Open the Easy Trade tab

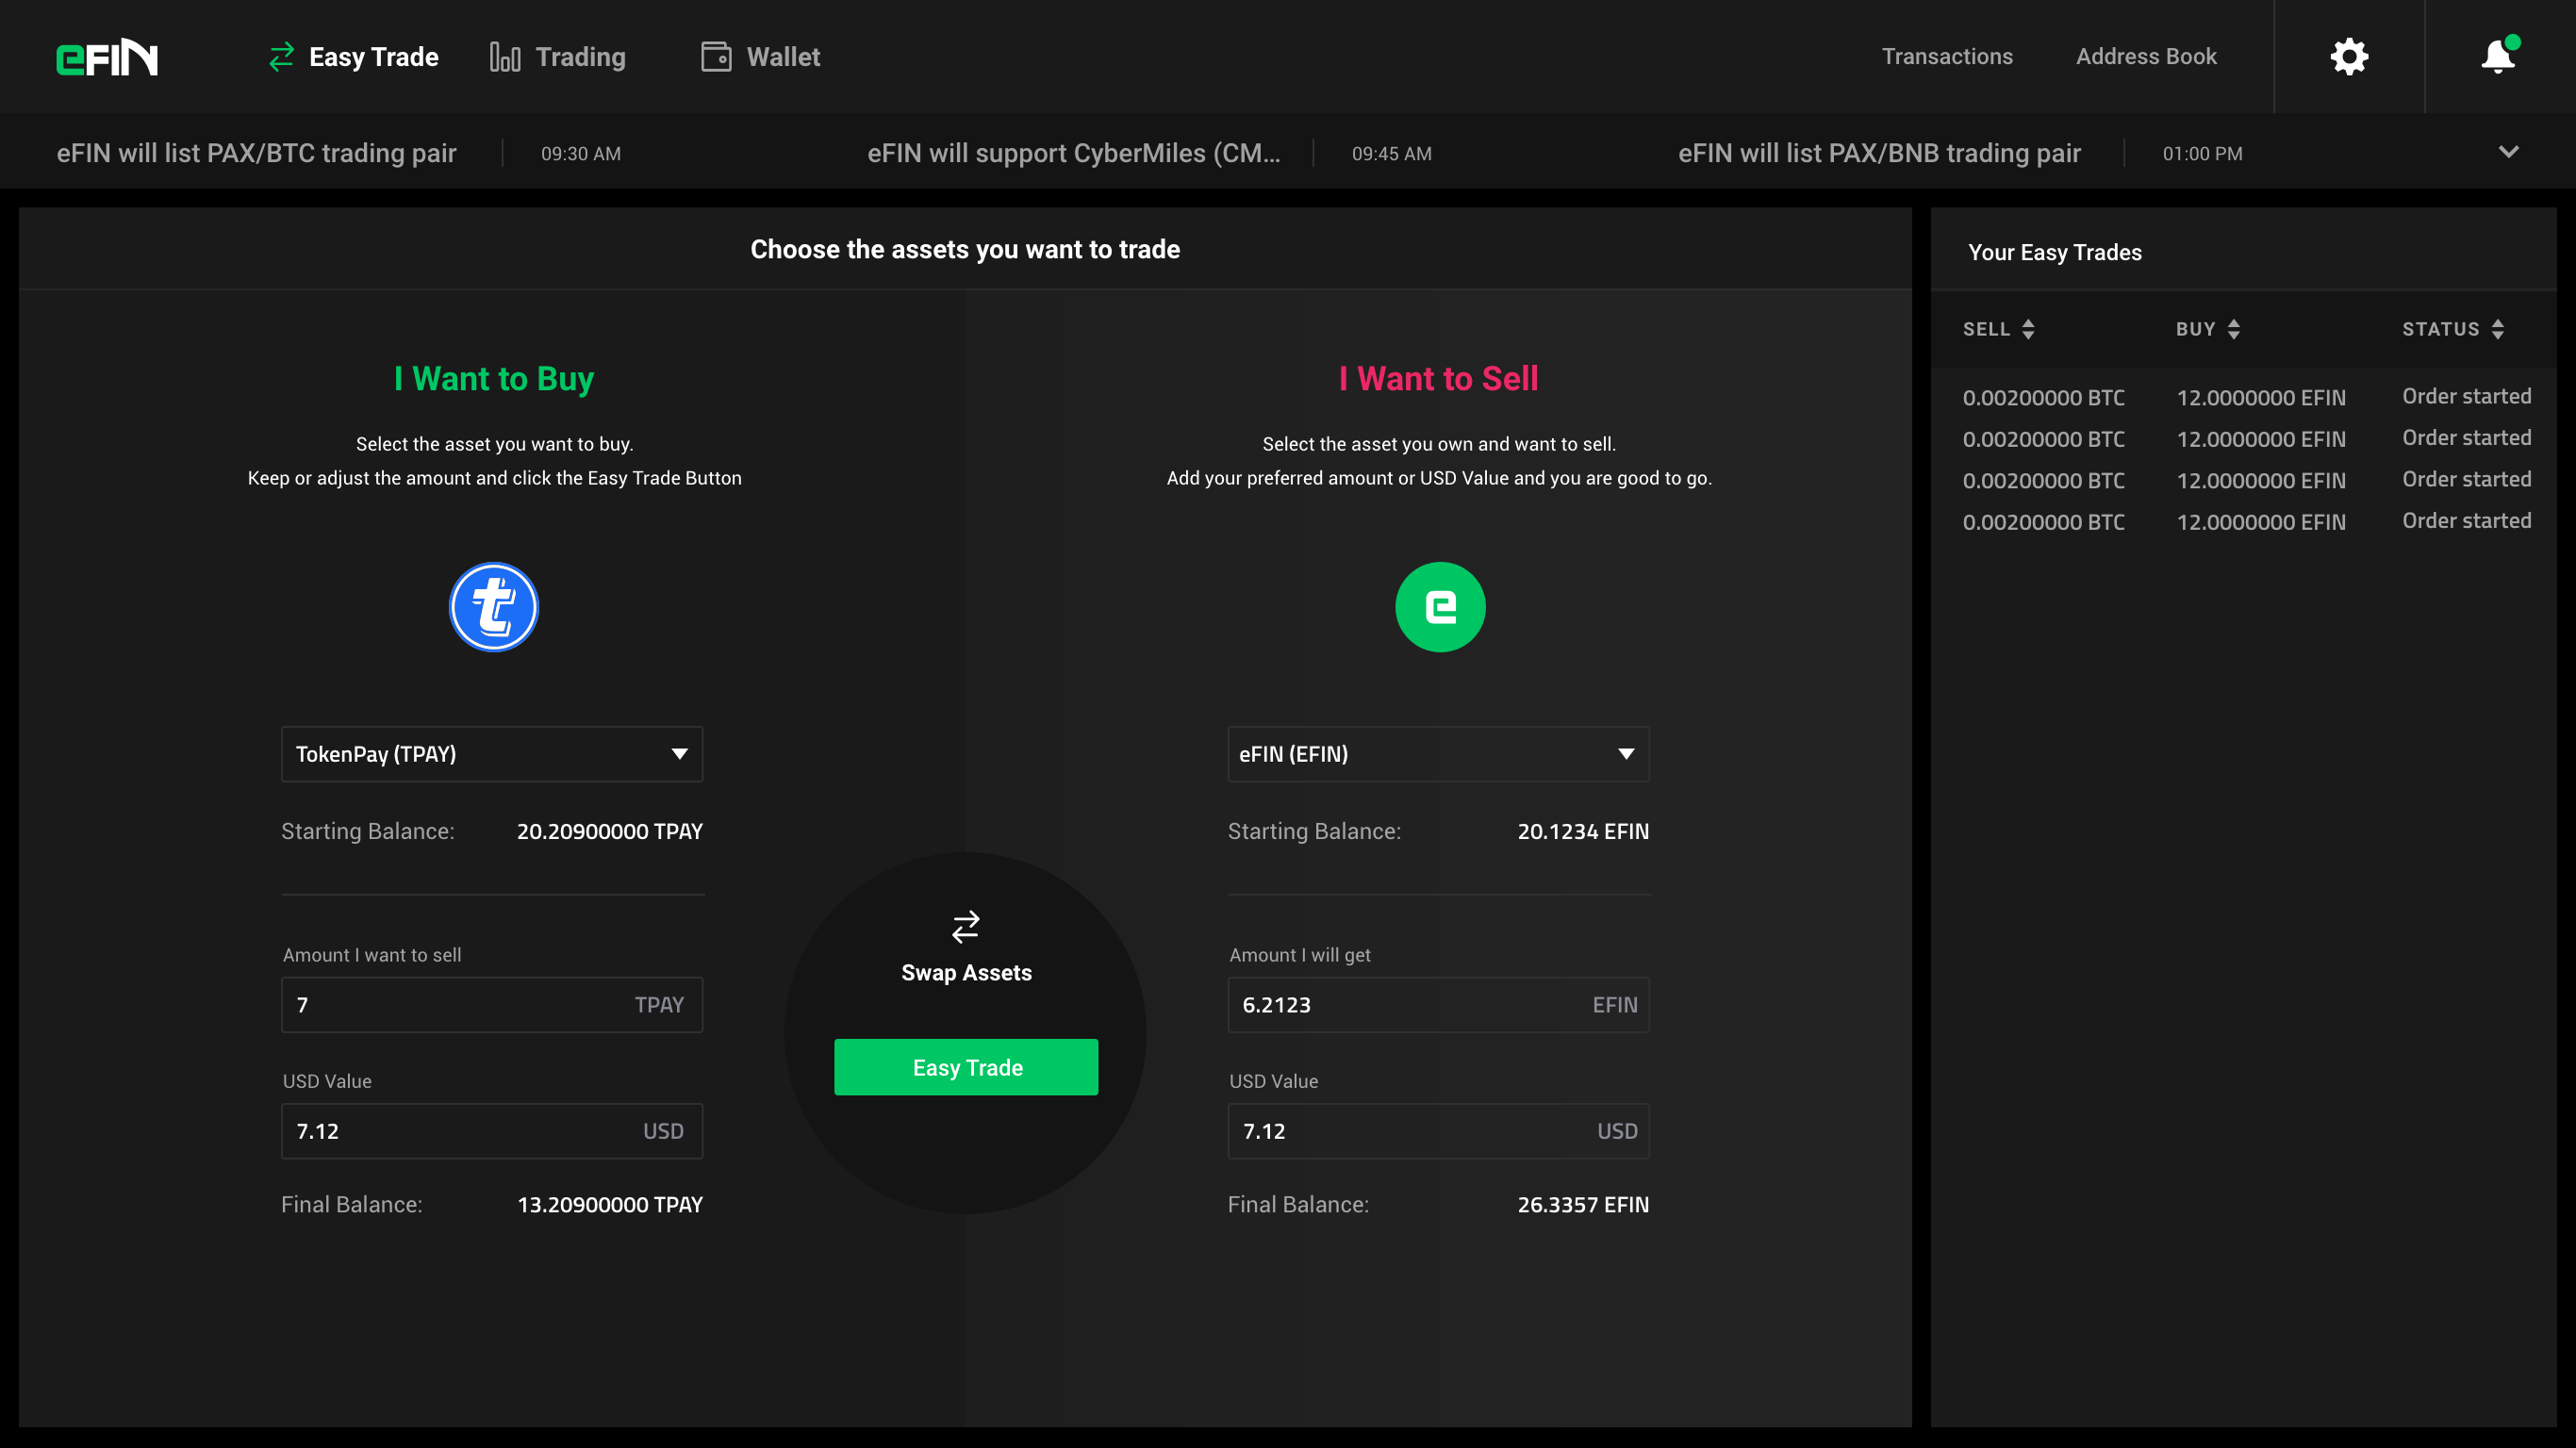tap(354, 57)
